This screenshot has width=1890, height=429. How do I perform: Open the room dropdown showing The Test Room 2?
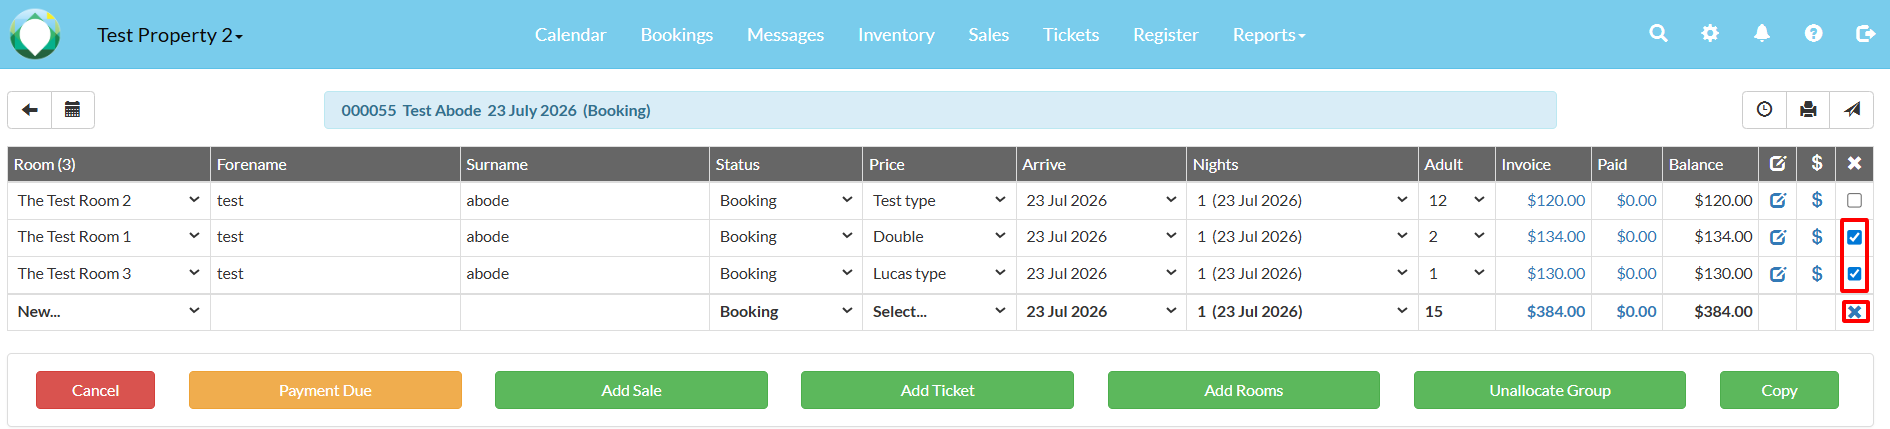pos(108,200)
